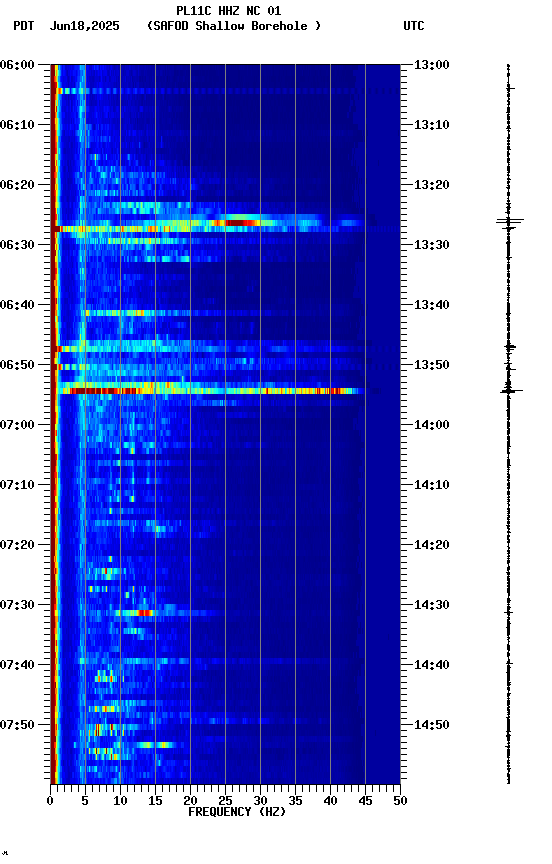
Task: Click the 40 Hz axis tick label
Action: coord(330,801)
